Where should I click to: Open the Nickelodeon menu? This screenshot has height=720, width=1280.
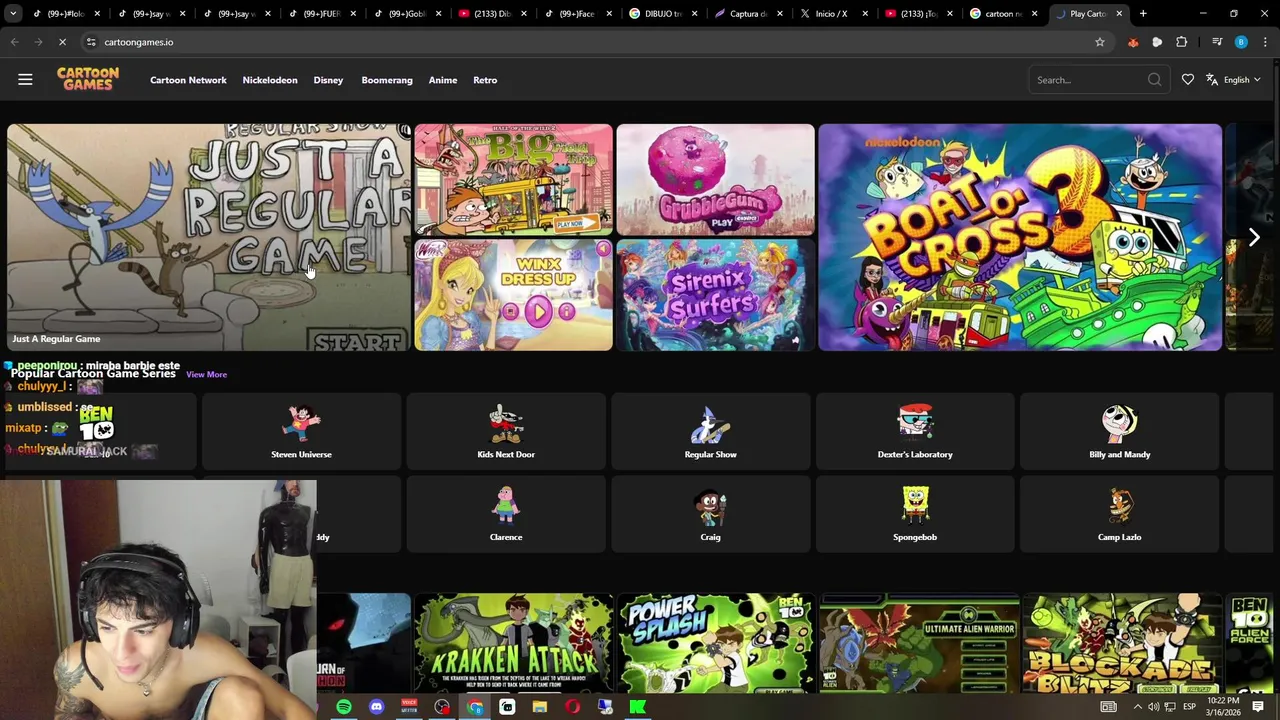[270, 80]
